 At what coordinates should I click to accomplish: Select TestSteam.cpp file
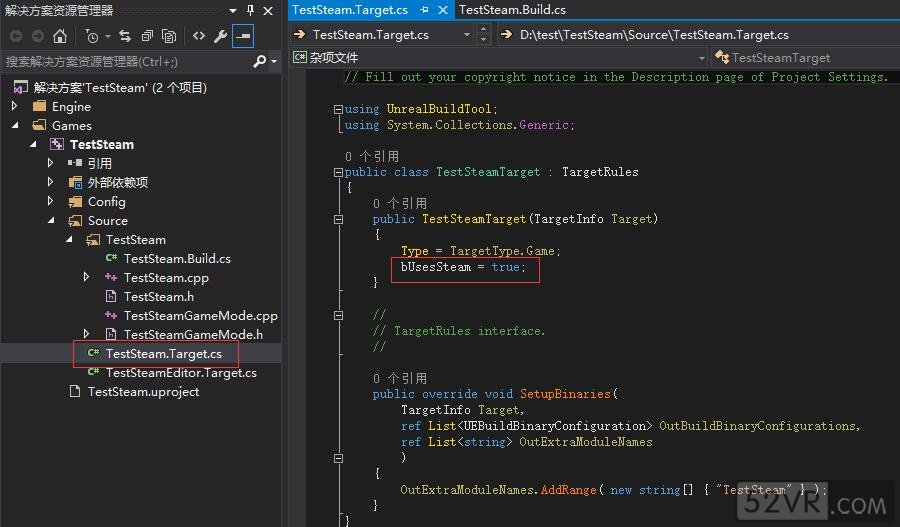[166, 277]
